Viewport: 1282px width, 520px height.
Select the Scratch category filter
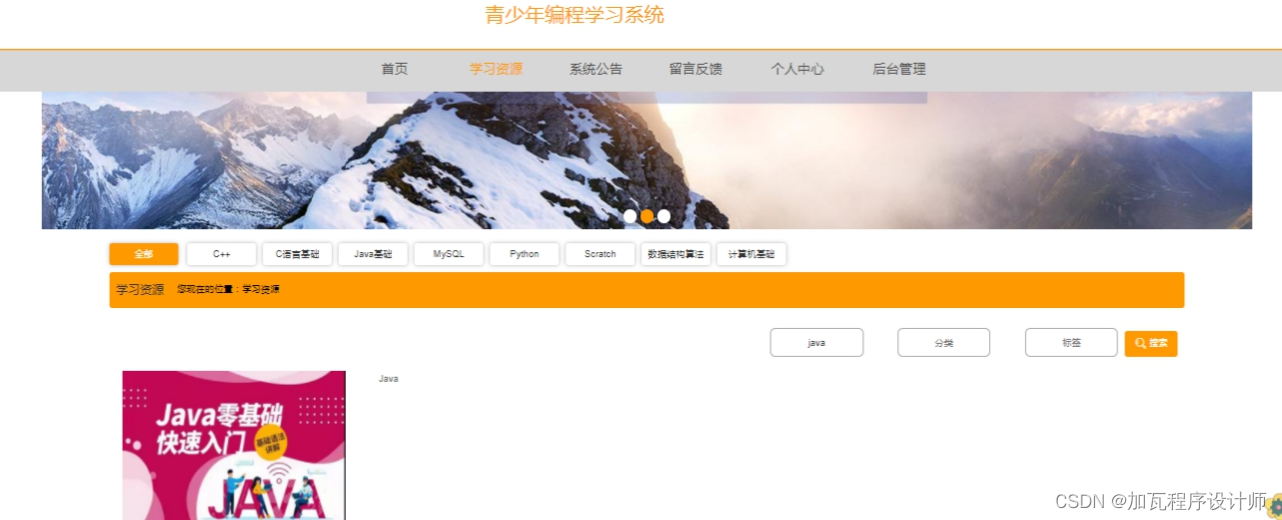click(x=600, y=254)
